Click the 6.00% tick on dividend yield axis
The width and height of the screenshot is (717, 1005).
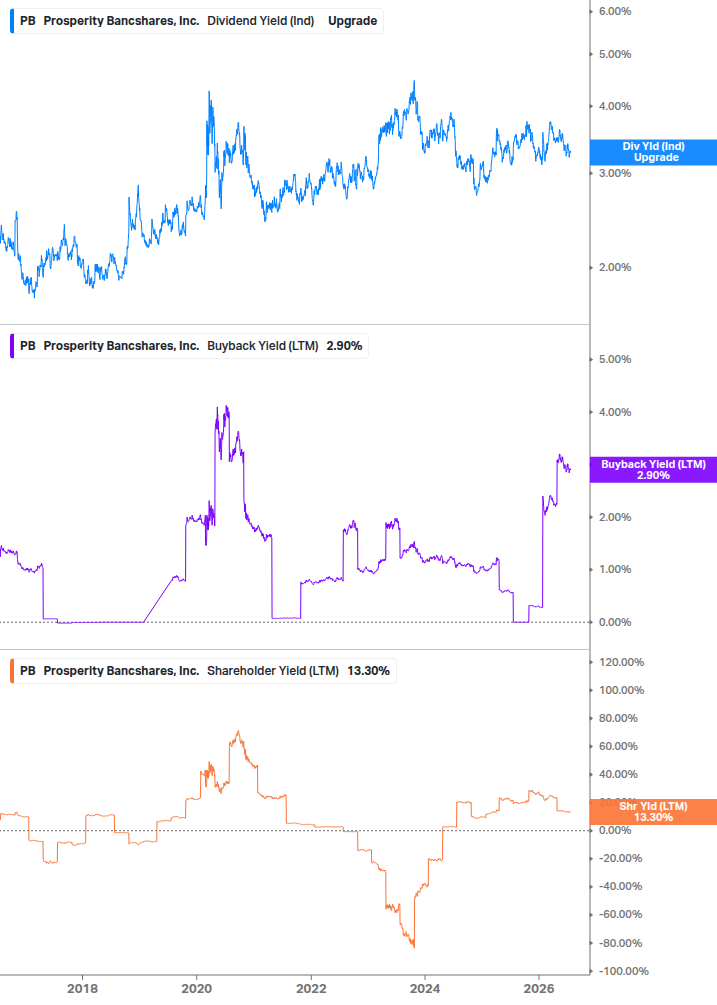tap(614, 12)
